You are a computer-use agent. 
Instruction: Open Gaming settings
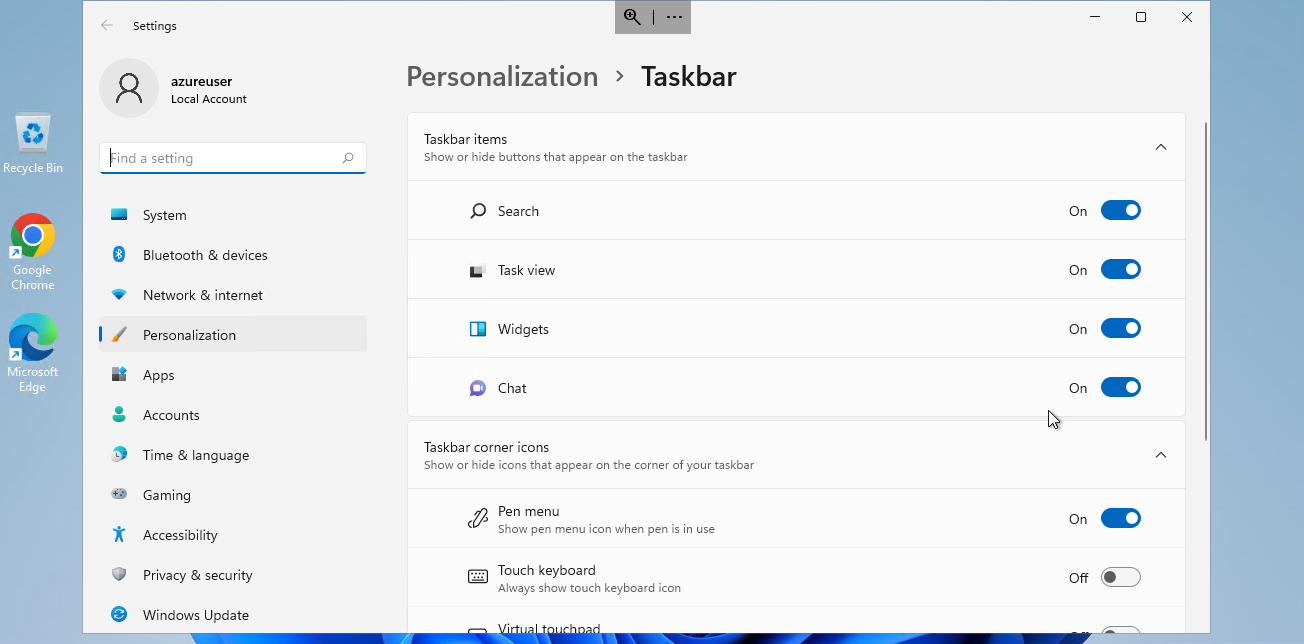click(x=233, y=495)
